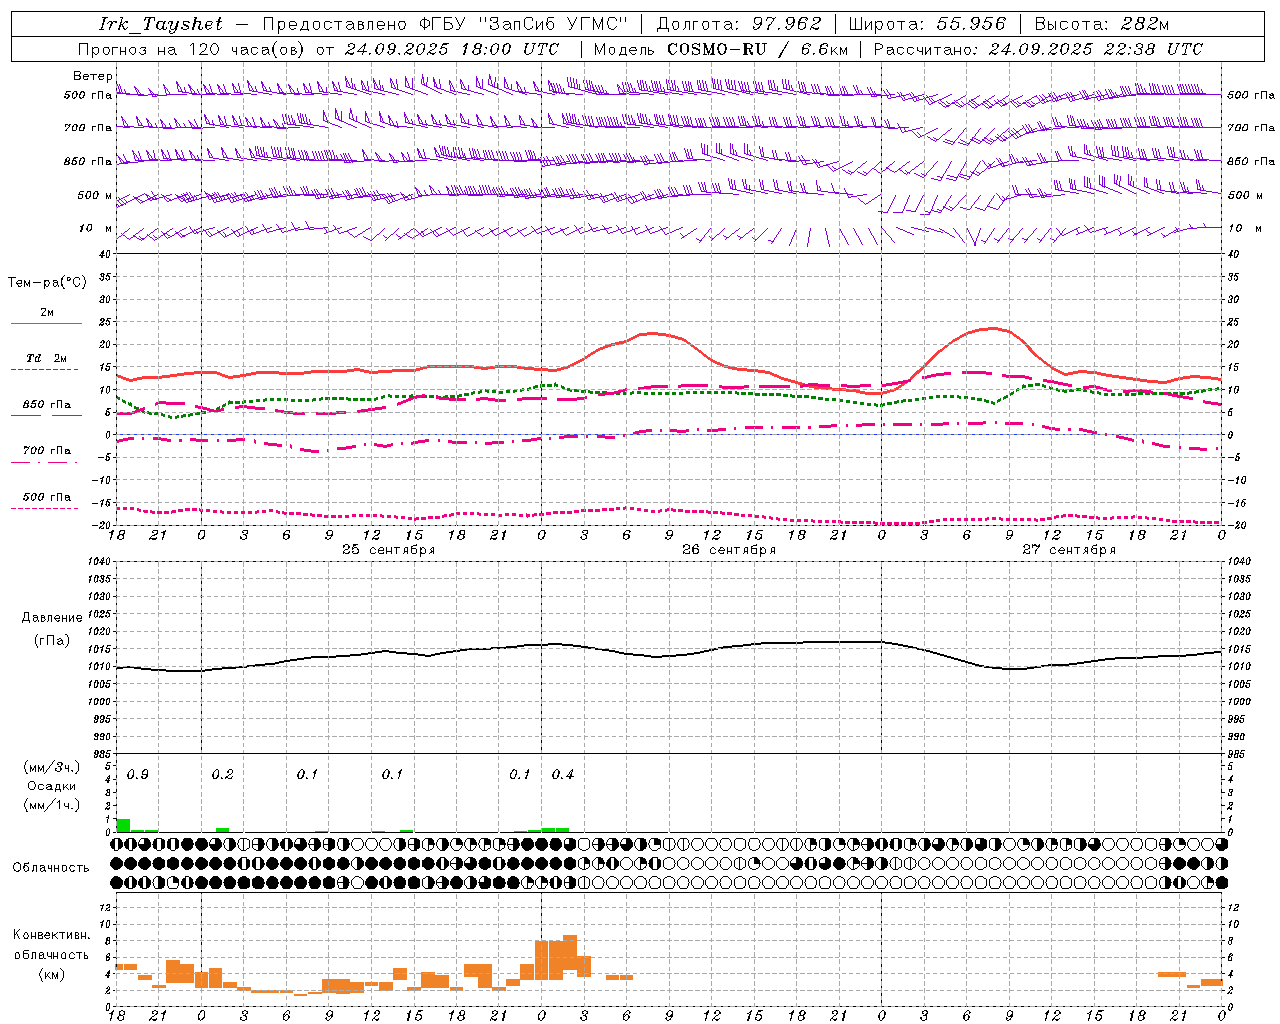This screenshot has height=1024, width=1280.
Task: Click the Конвективн. label in bottom panel
Action: coord(52,935)
